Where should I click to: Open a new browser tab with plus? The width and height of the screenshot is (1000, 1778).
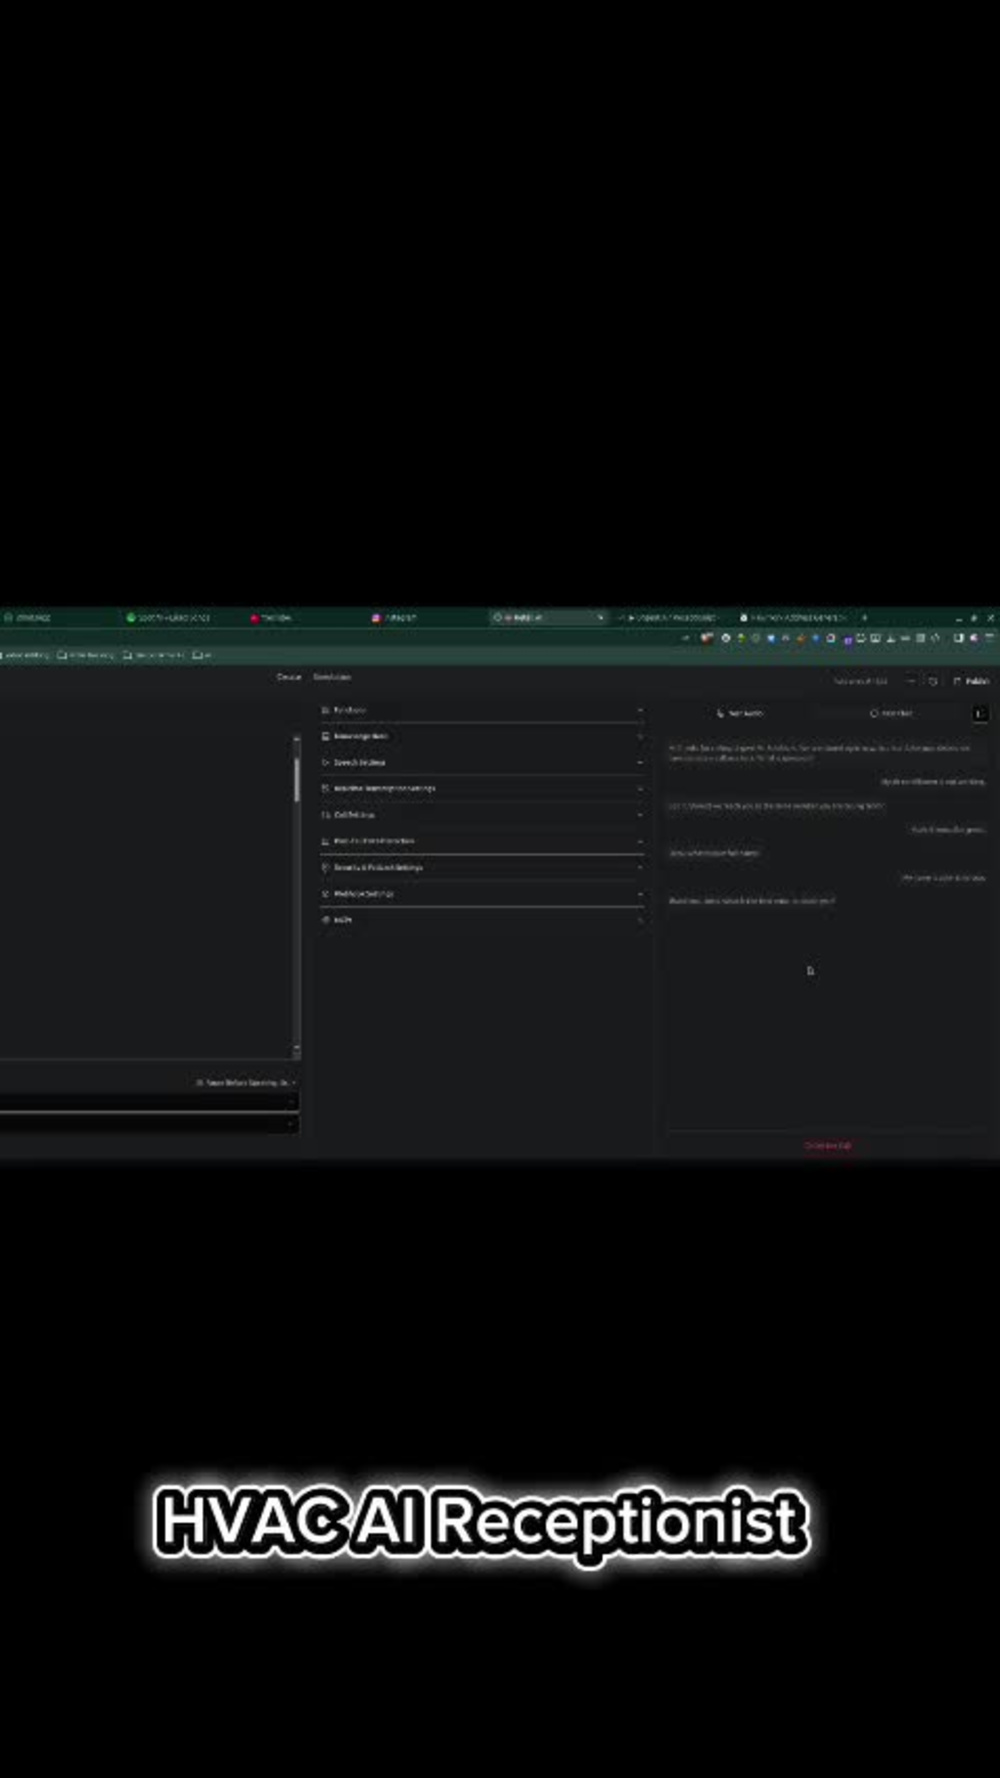pos(864,618)
